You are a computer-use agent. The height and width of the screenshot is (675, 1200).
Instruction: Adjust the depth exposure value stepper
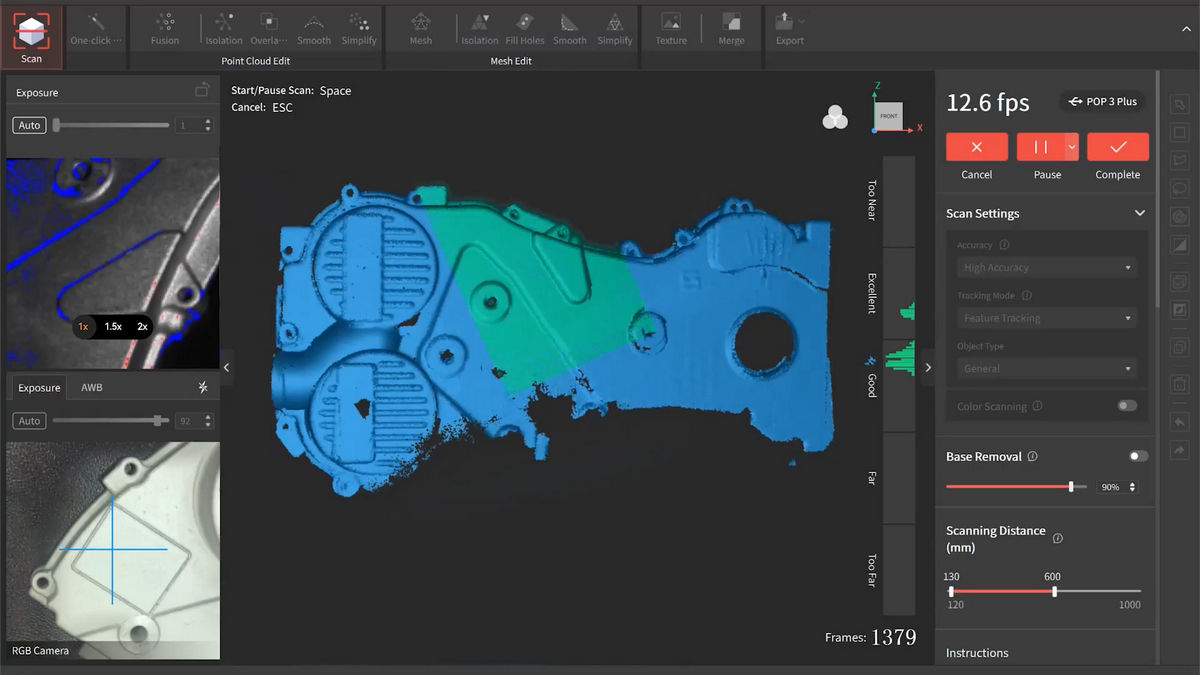point(208,125)
